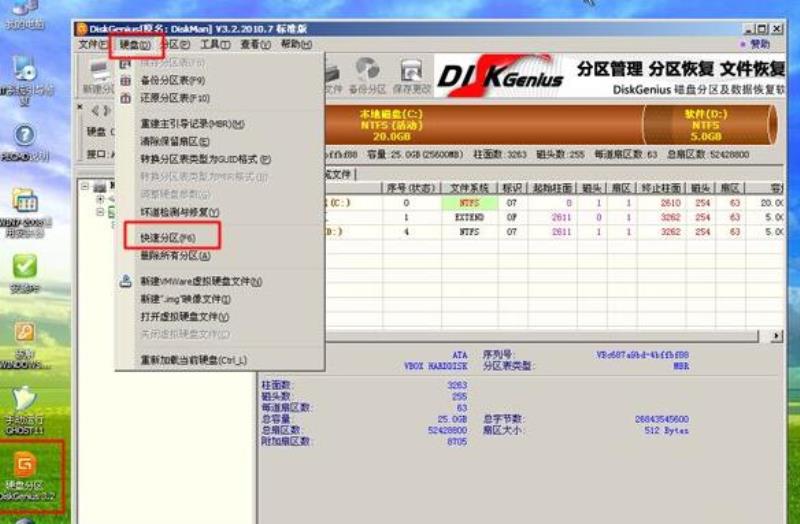Viewport: 800px width, 524px height.
Task: Click total sectors value 52428800 in details
Action: (447, 430)
